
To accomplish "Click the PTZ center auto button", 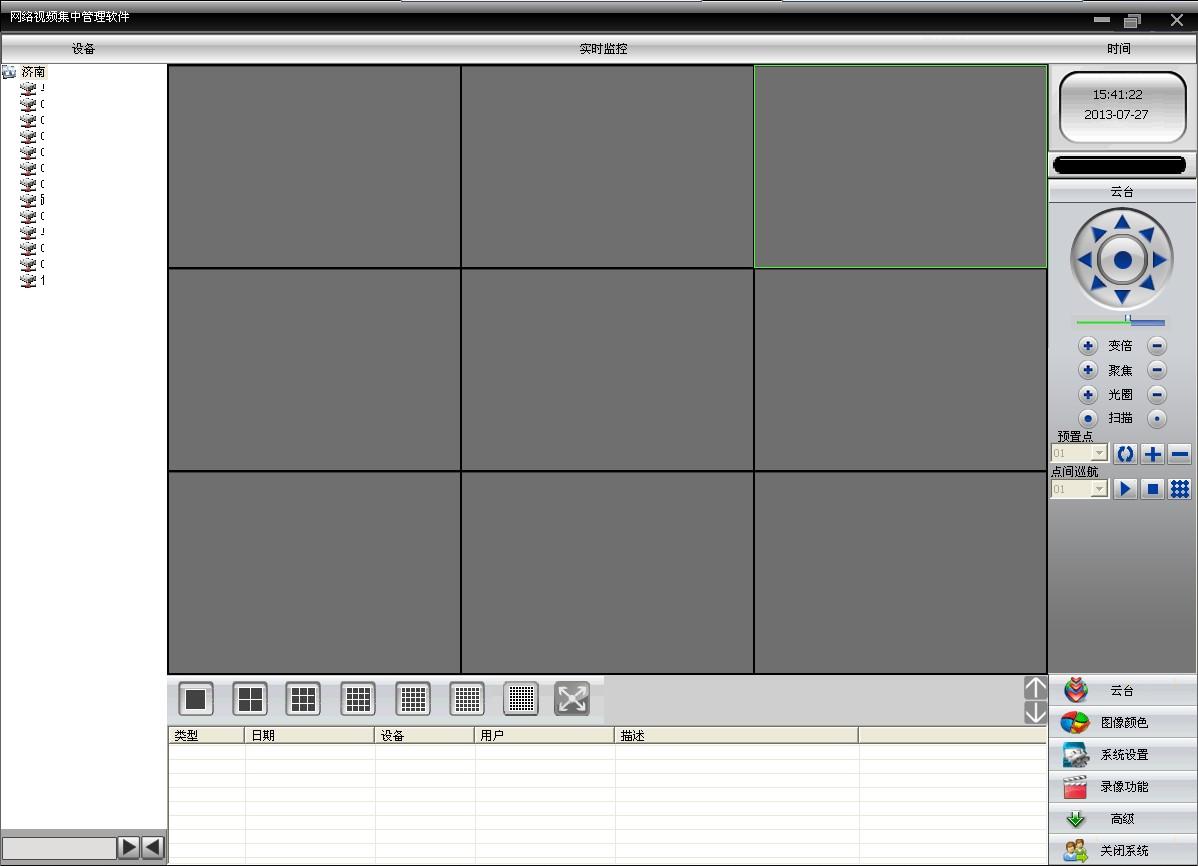I will point(1122,260).
